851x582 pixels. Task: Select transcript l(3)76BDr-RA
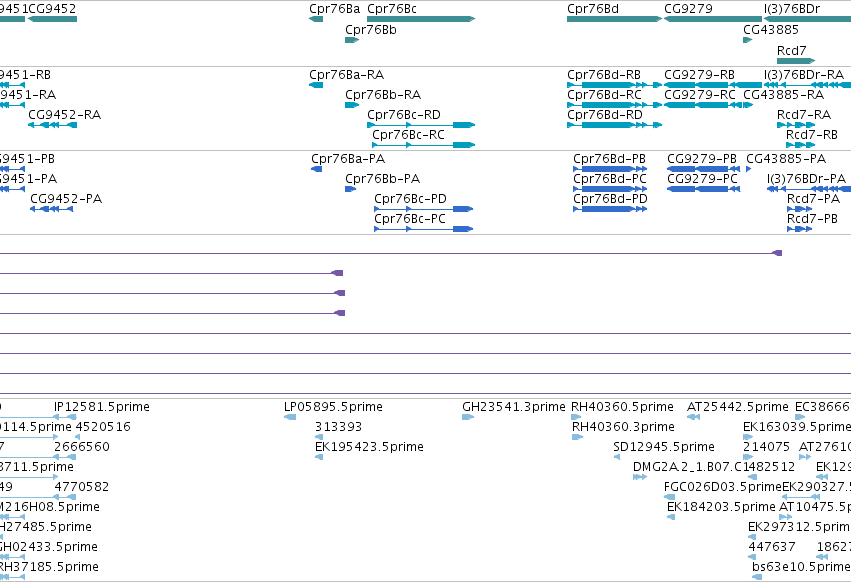(x=808, y=85)
